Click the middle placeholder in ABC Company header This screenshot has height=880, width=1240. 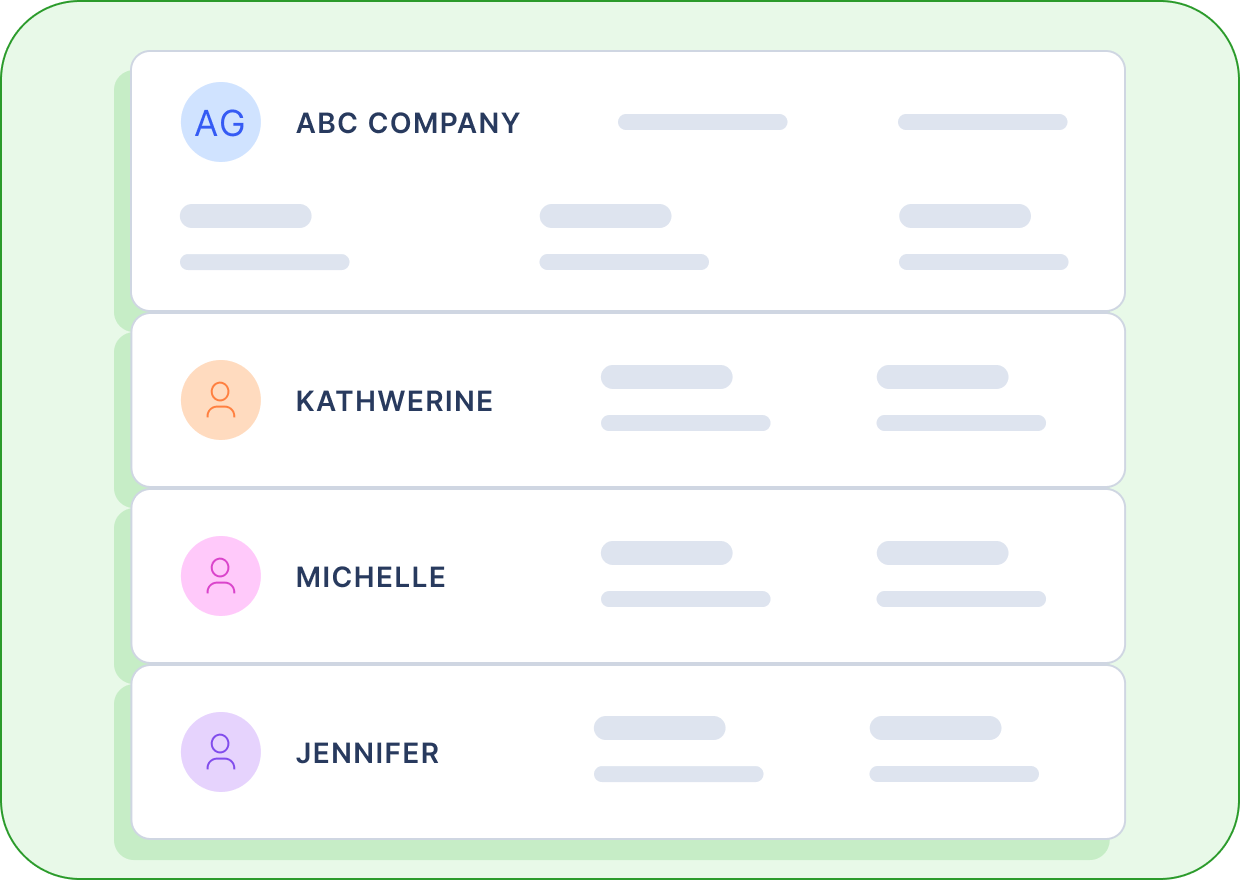pos(703,122)
